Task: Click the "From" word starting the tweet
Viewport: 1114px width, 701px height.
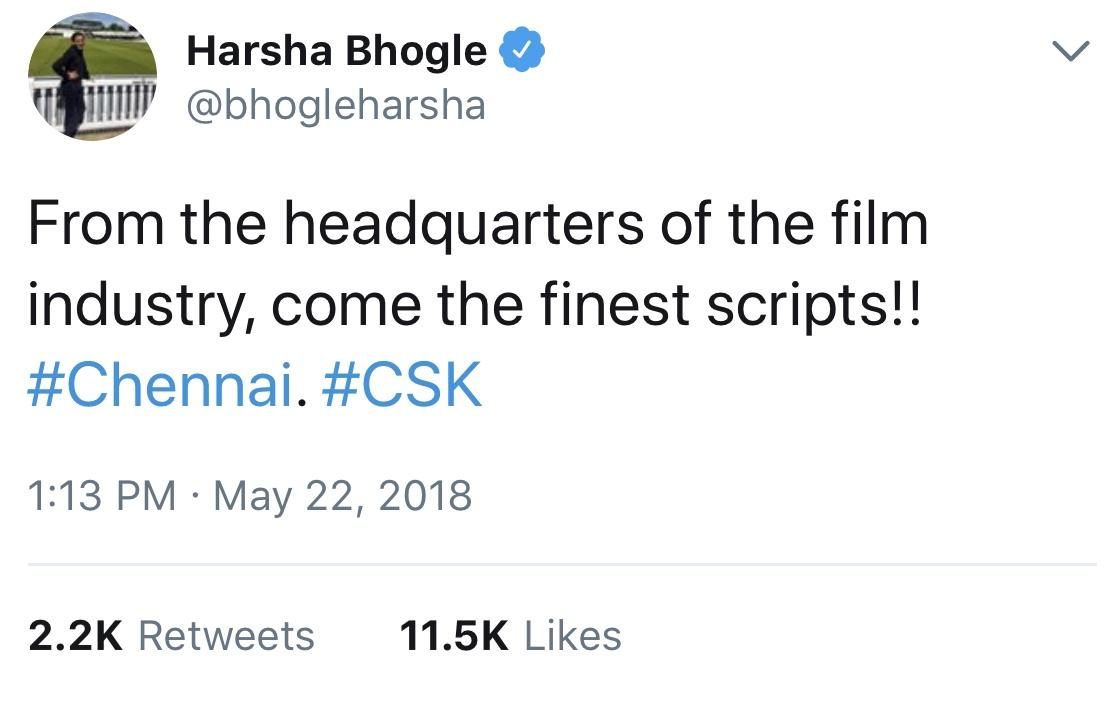Action: pyautogui.click(x=96, y=224)
